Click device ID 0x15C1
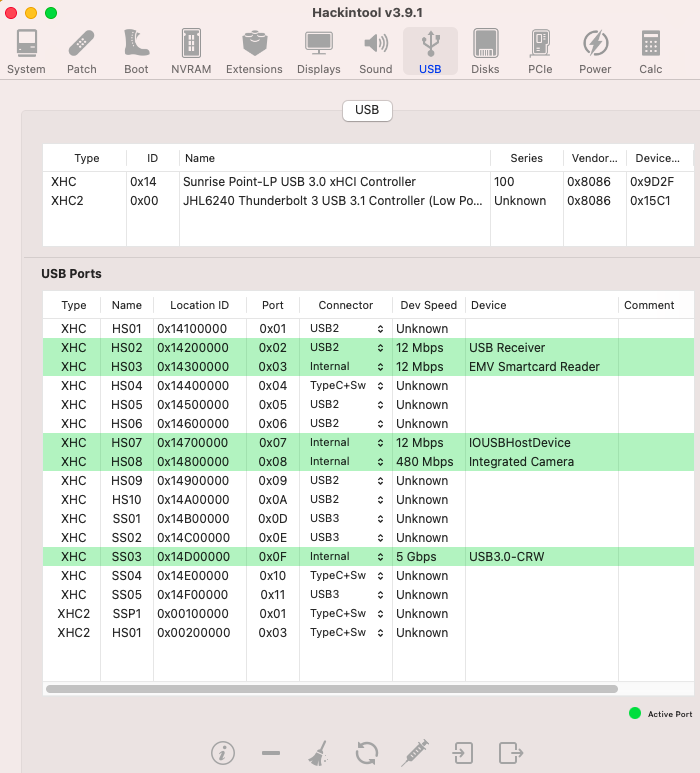The image size is (700, 773). [x=650, y=201]
